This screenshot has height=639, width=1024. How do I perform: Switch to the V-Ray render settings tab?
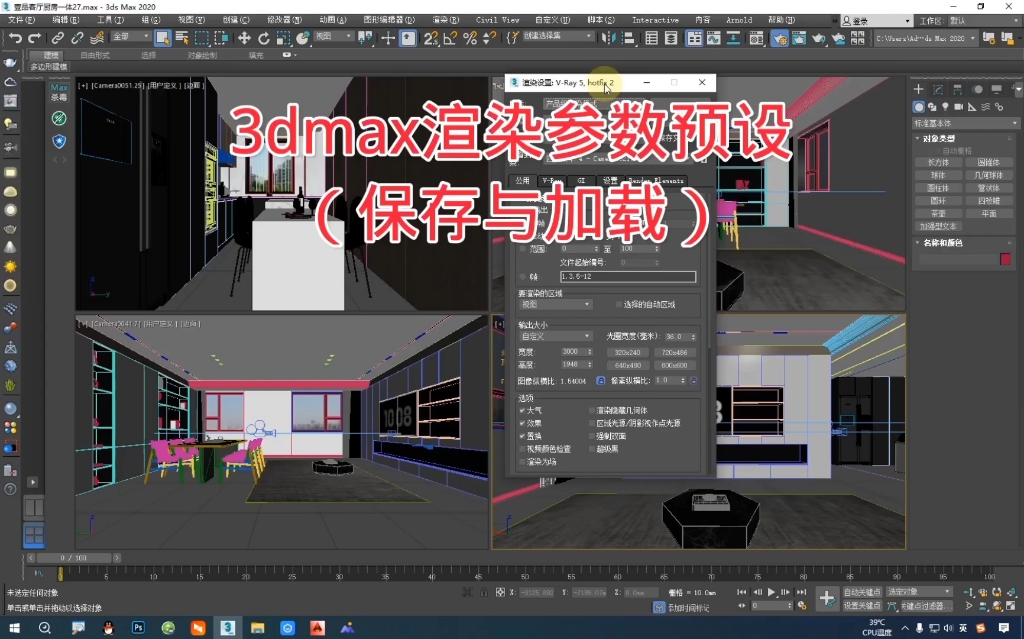point(552,179)
